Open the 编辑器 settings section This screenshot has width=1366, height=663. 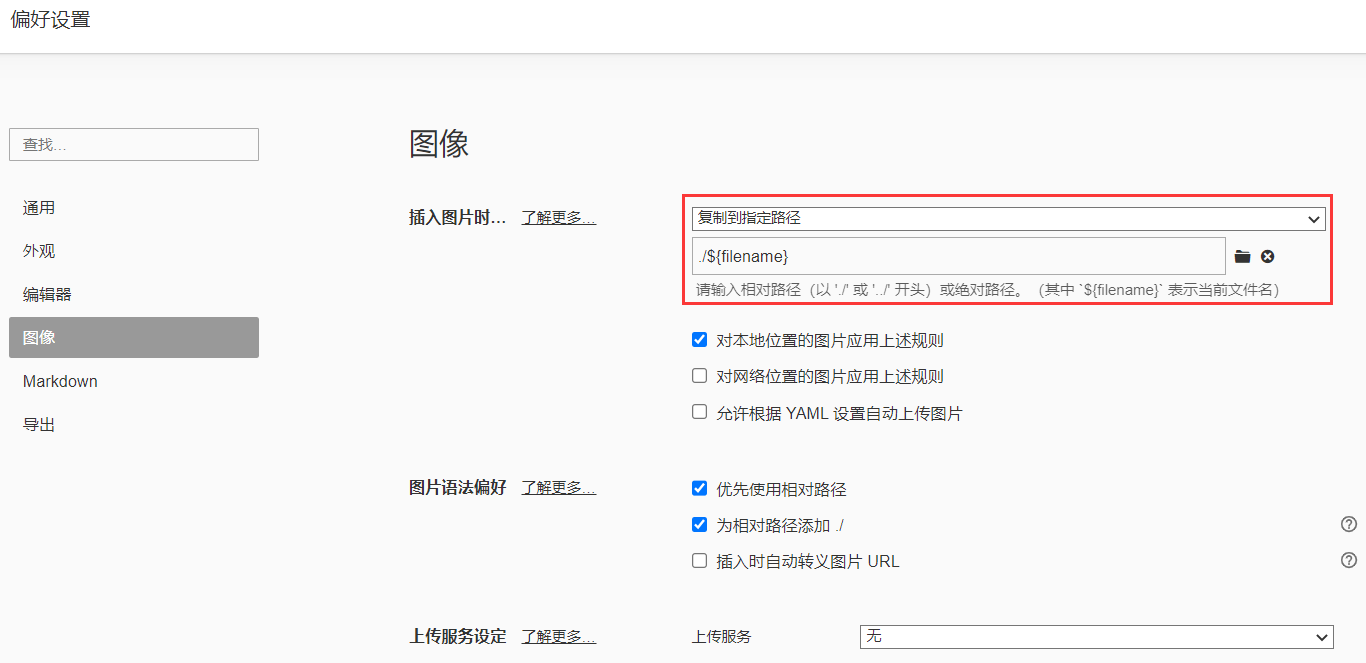[134, 295]
